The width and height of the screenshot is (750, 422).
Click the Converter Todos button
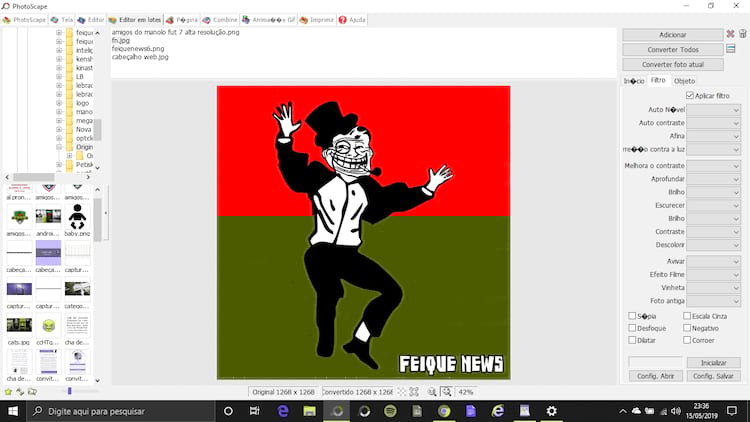[x=672, y=49]
